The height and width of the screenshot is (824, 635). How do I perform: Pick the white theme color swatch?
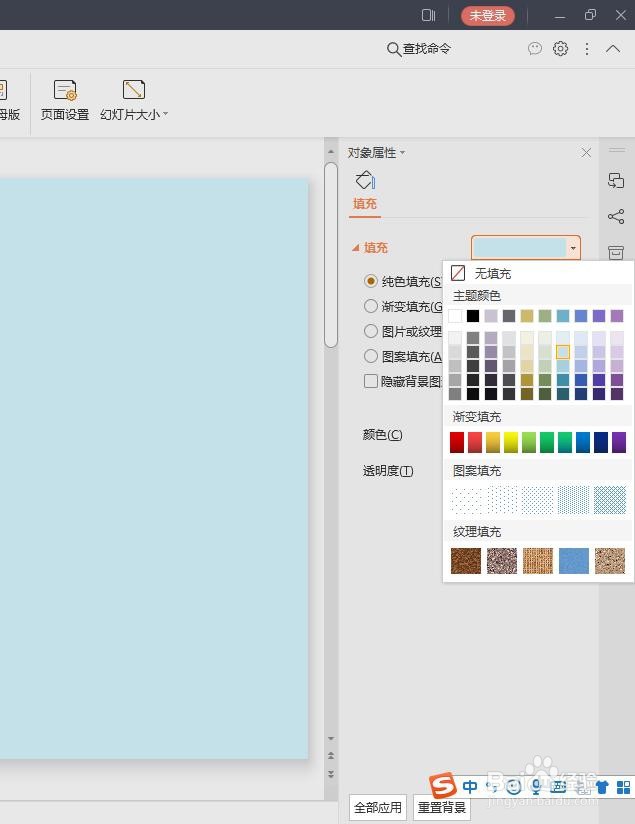[x=455, y=316]
